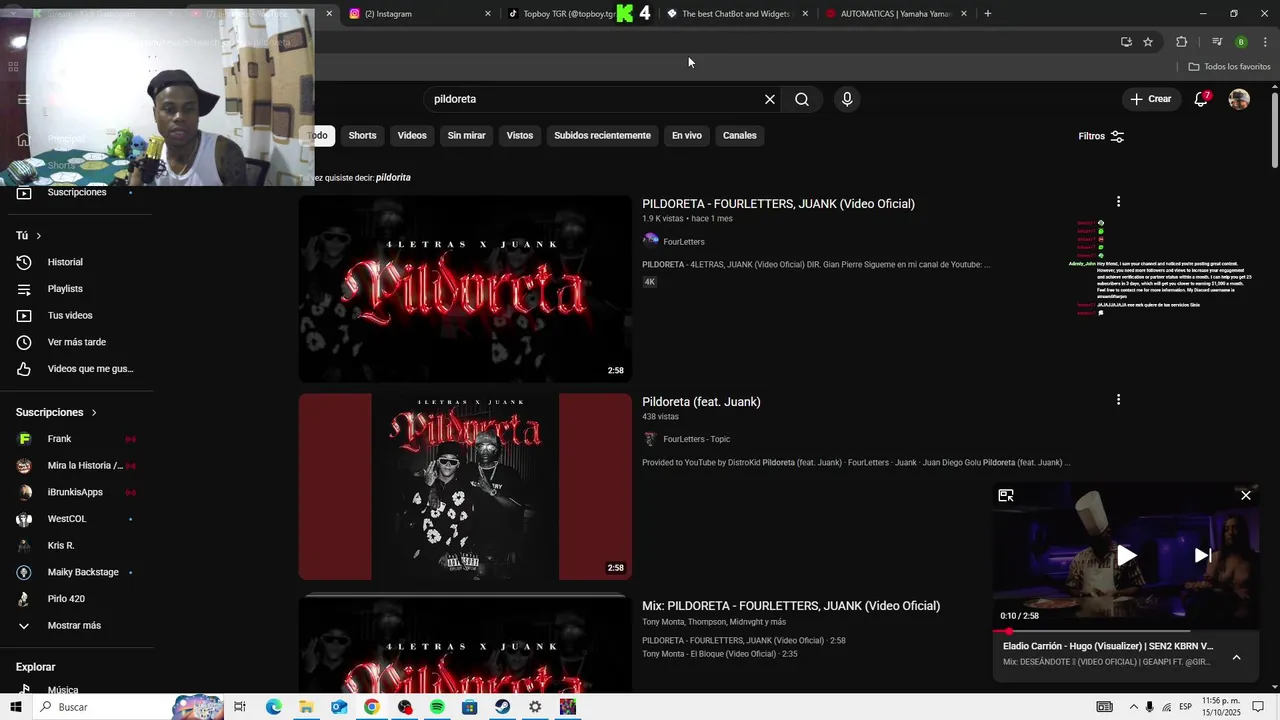Select the Videos filter chip
Viewport: 1280px width, 720px height.
point(412,136)
